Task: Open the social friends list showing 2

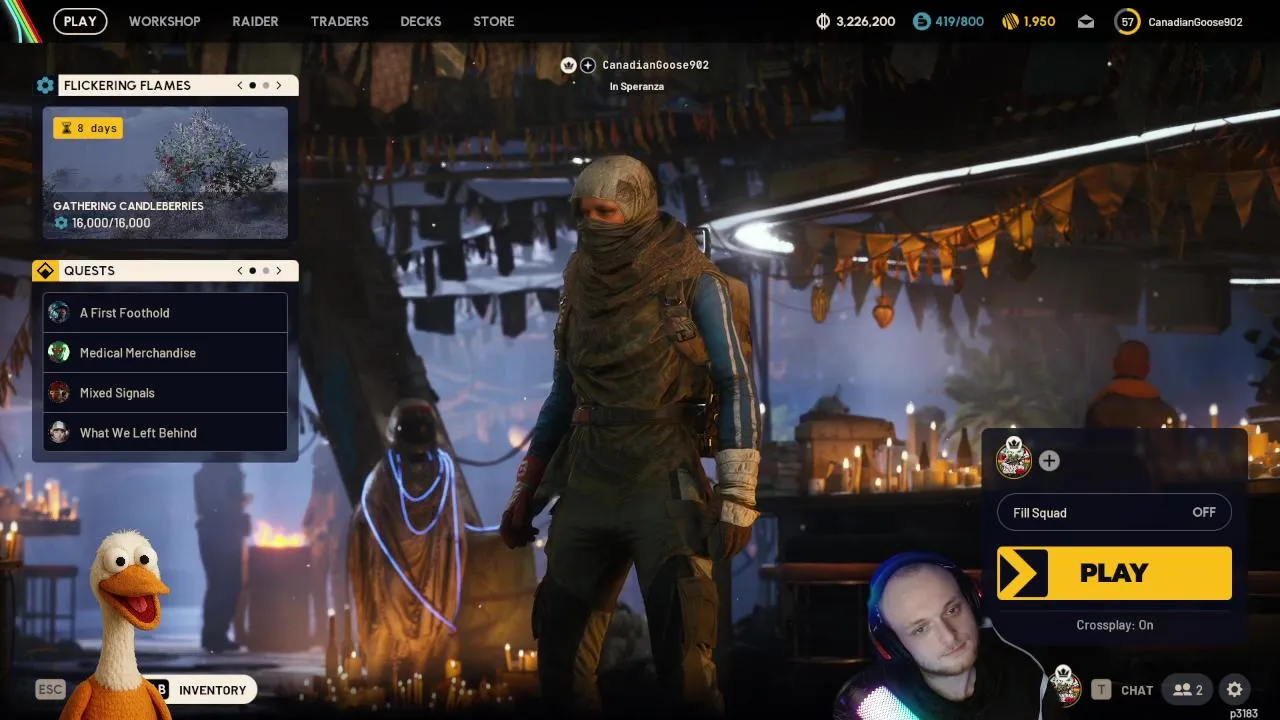Action: [x=1189, y=690]
